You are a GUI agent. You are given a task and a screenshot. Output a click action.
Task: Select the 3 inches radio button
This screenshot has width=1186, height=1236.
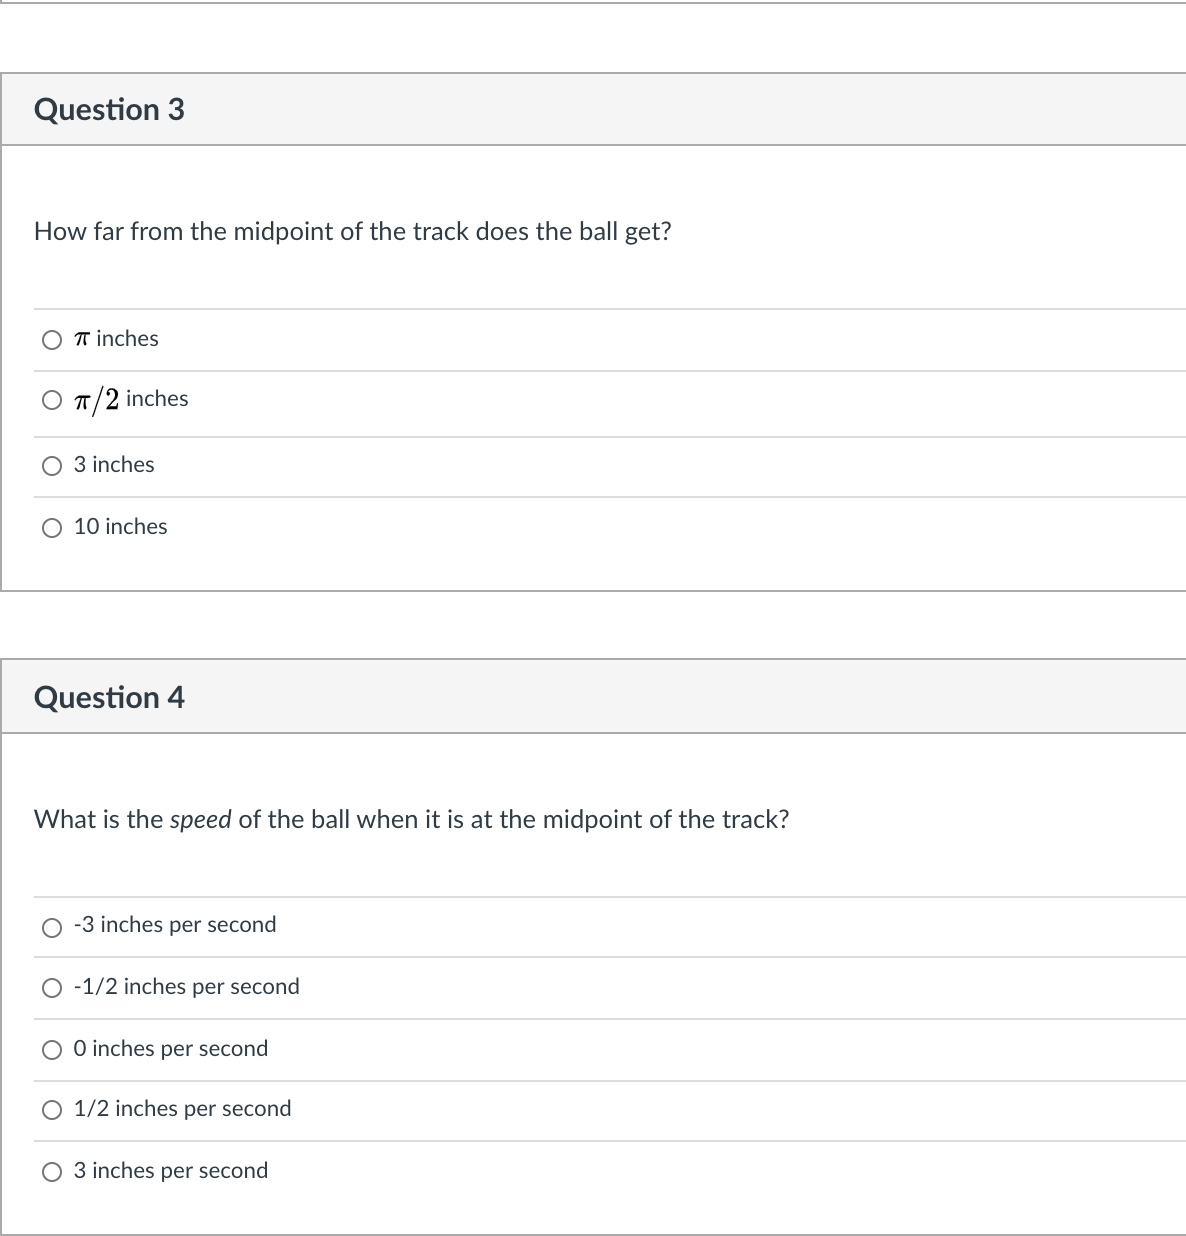coord(52,466)
